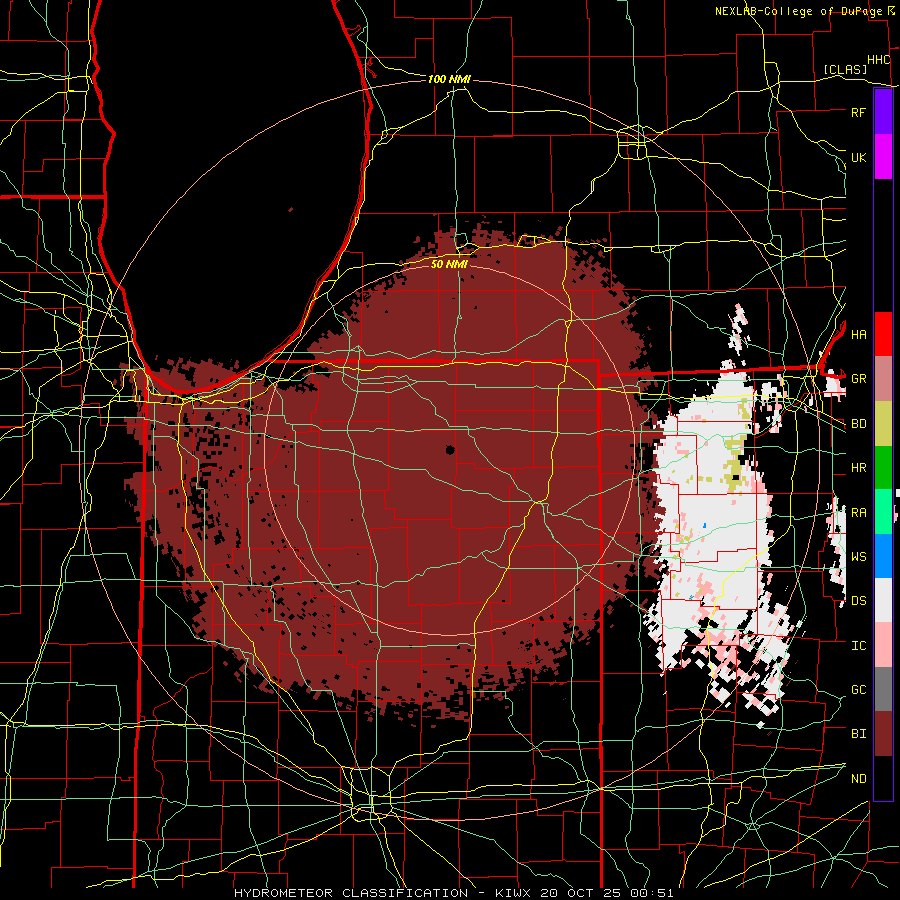Click the black radar site dot at center
The width and height of the screenshot is (900, 900).
pyautogui.click(x=450, y=450)
